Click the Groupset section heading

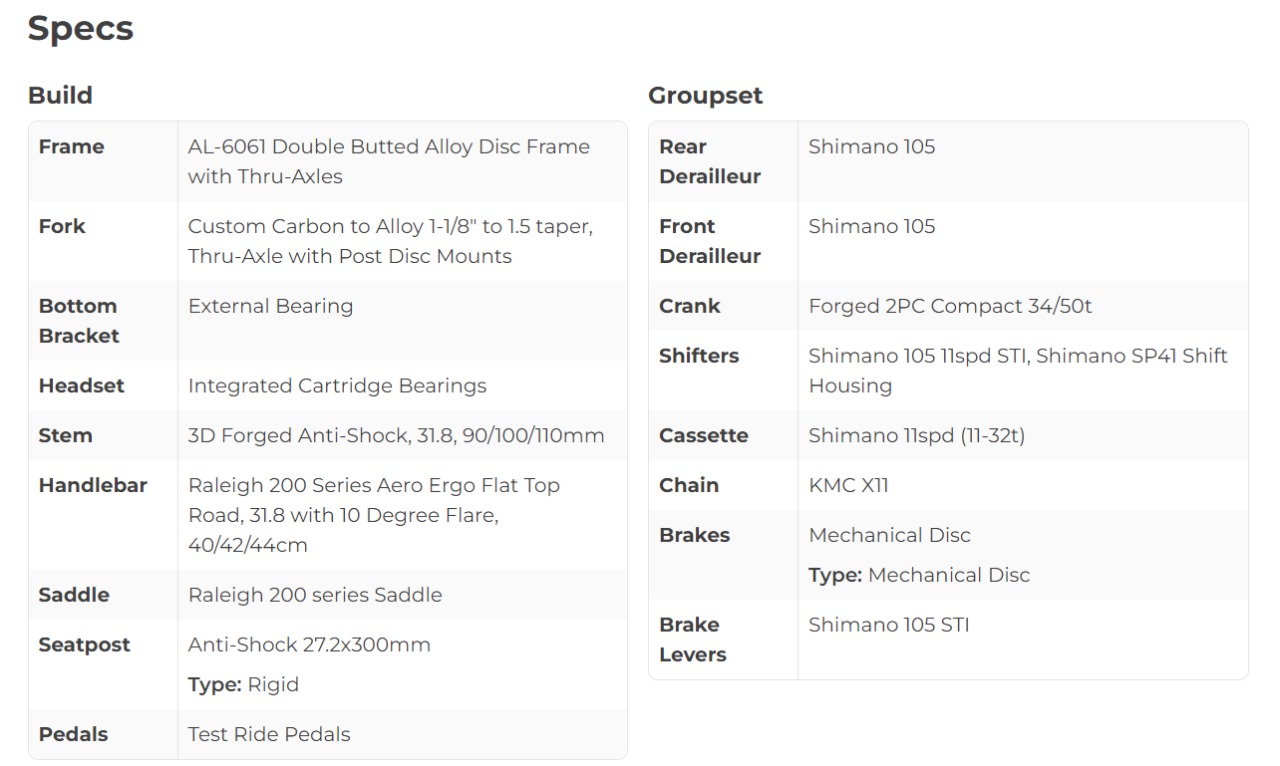(705, 96)
